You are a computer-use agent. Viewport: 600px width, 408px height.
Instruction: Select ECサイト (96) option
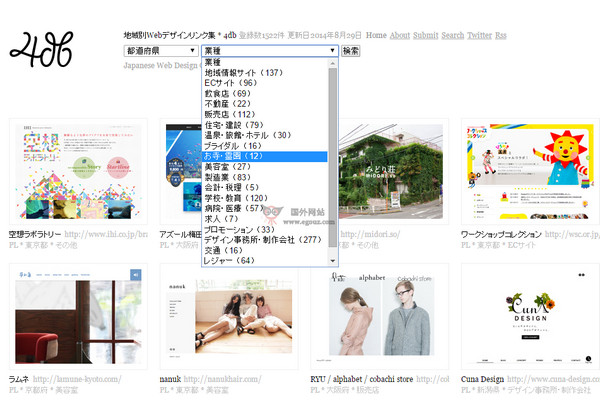[x=264, y=83]
